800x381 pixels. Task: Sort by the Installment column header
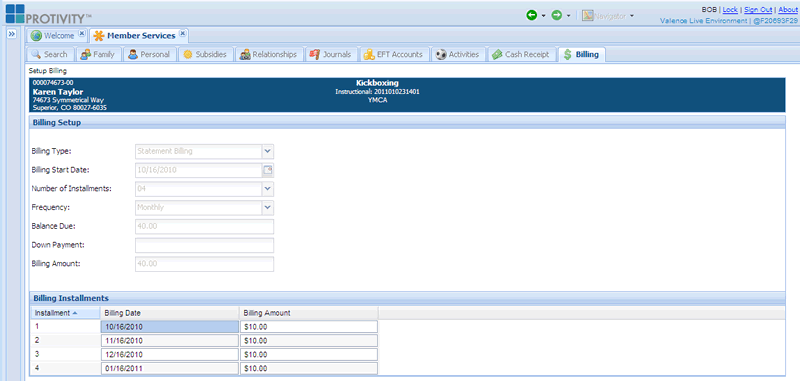pos(65,313)
